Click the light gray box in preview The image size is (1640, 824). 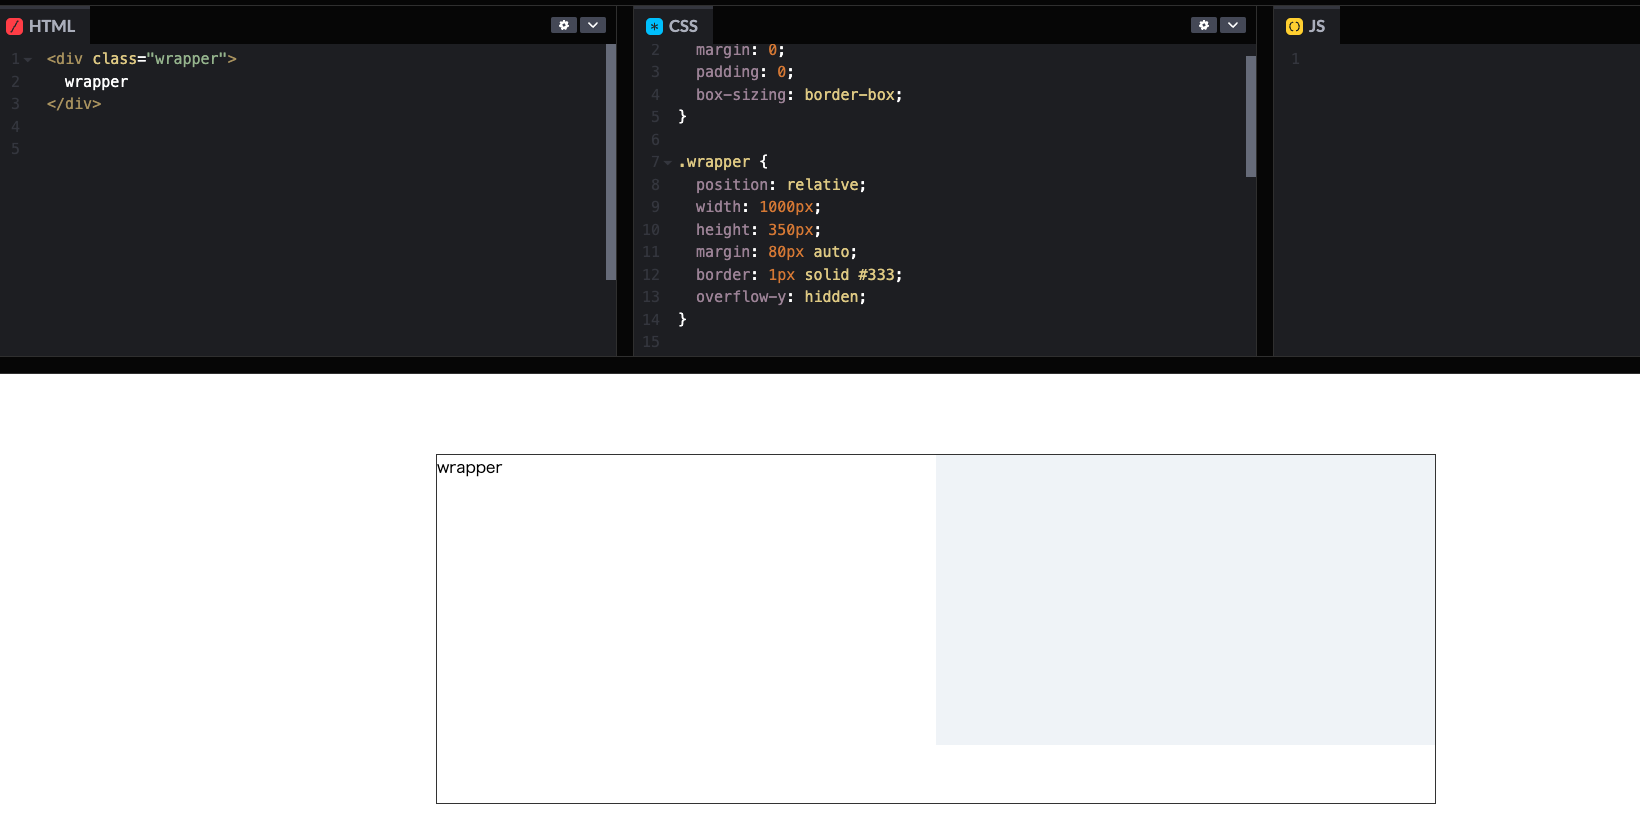tap(1185, 600)
